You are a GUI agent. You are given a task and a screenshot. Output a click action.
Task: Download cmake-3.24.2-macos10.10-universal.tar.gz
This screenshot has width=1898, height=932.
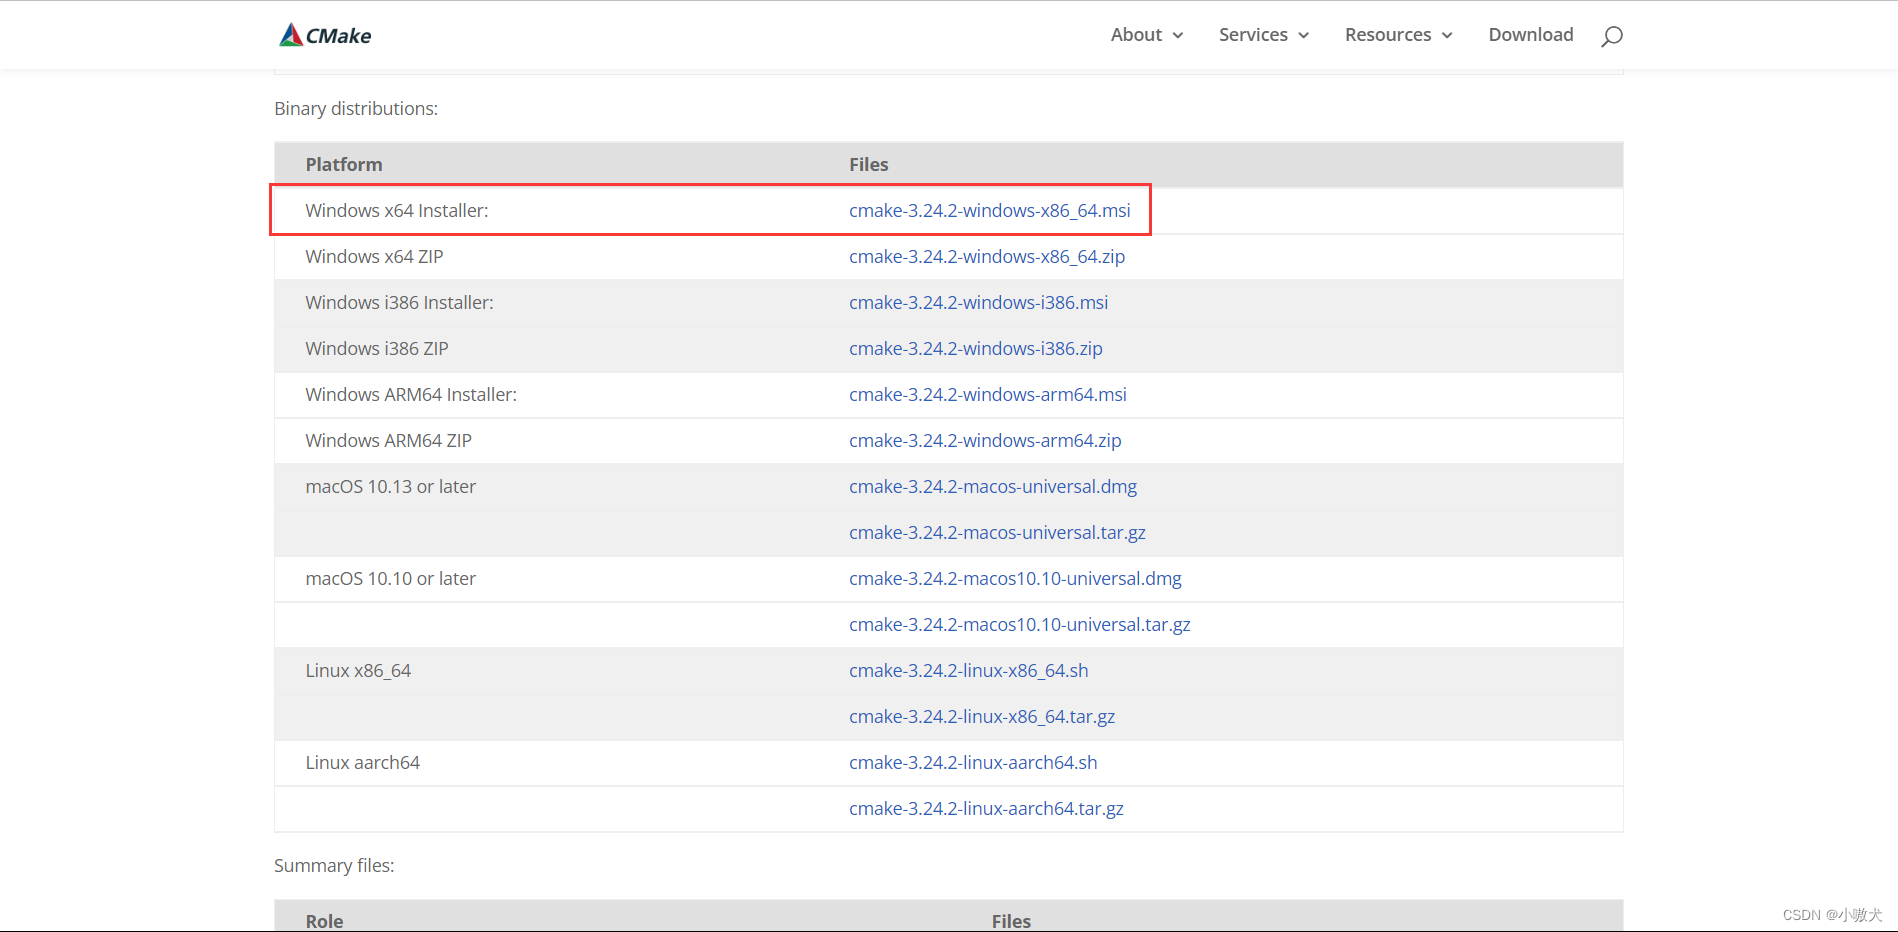pos(1020,625)
